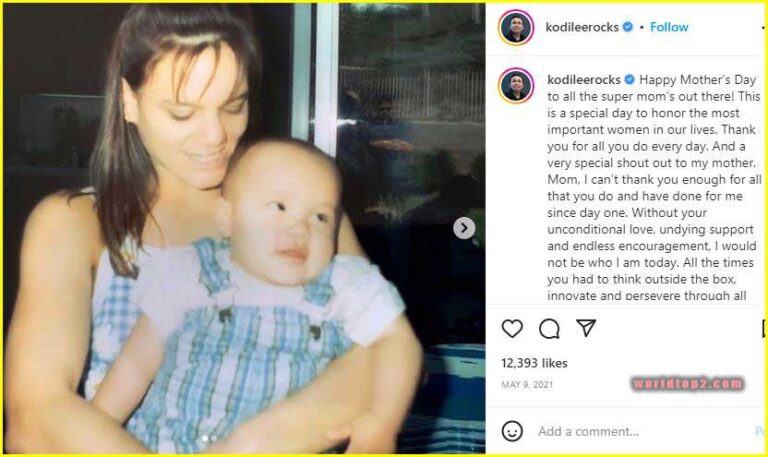Screen dimensions: 768x457
Task: Click the caption author's avatar
Action: [516, 86]
